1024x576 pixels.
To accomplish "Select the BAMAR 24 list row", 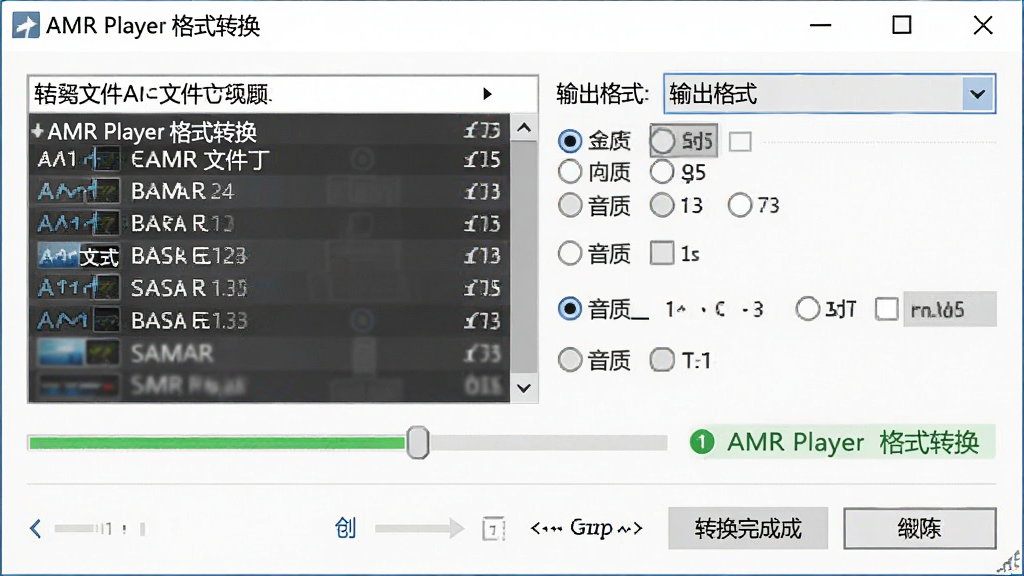I will click(268, 191).
